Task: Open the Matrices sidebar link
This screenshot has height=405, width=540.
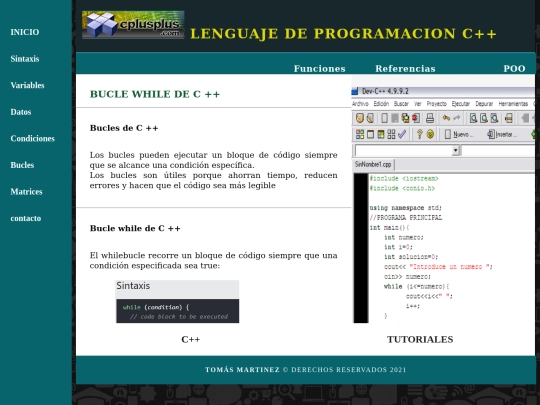Action: tap(26, 191)
